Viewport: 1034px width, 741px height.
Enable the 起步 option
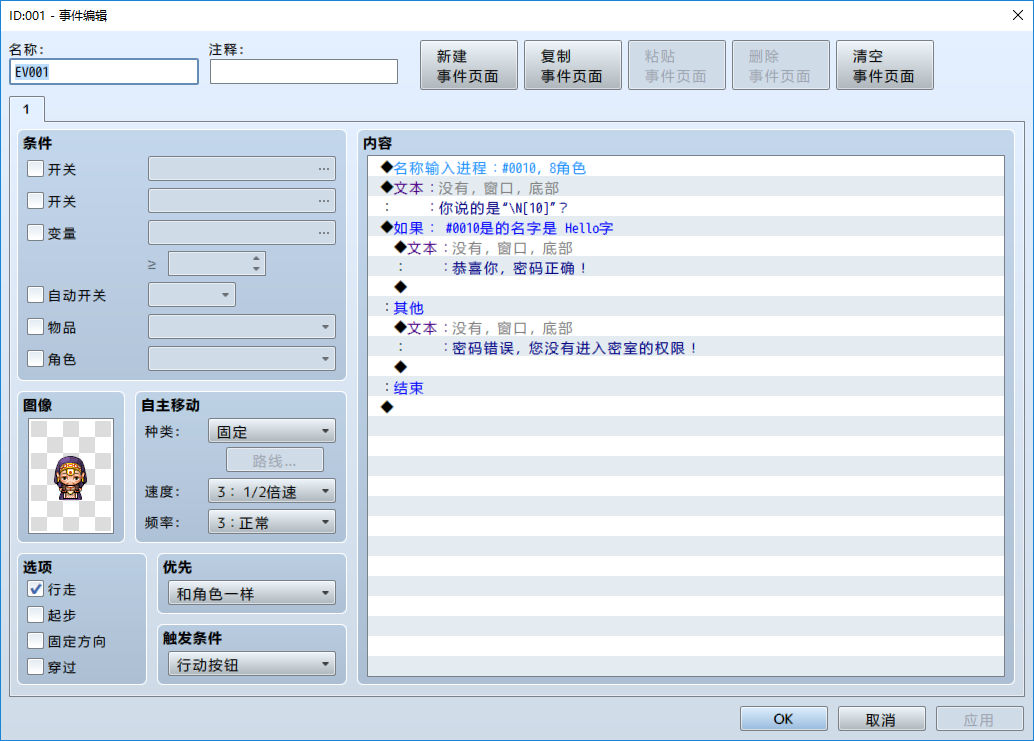(36, 615)
